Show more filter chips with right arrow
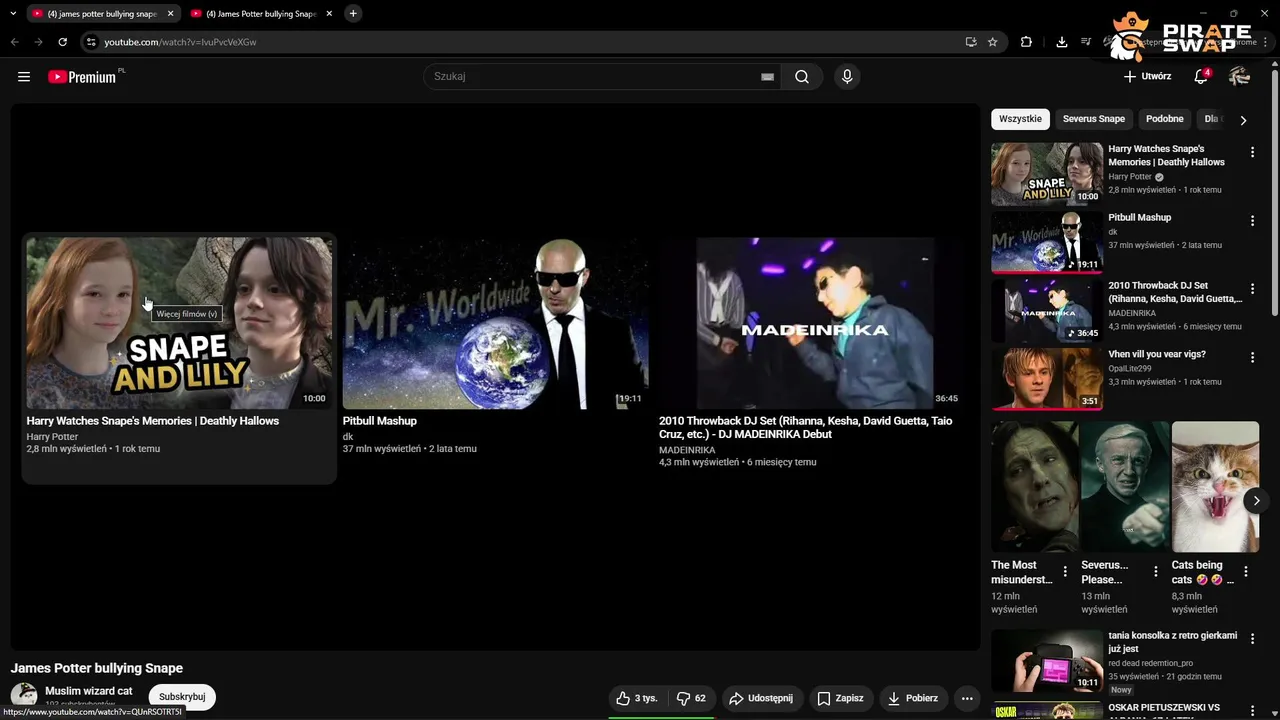 pyautogui.click(x=1243, y=120)
